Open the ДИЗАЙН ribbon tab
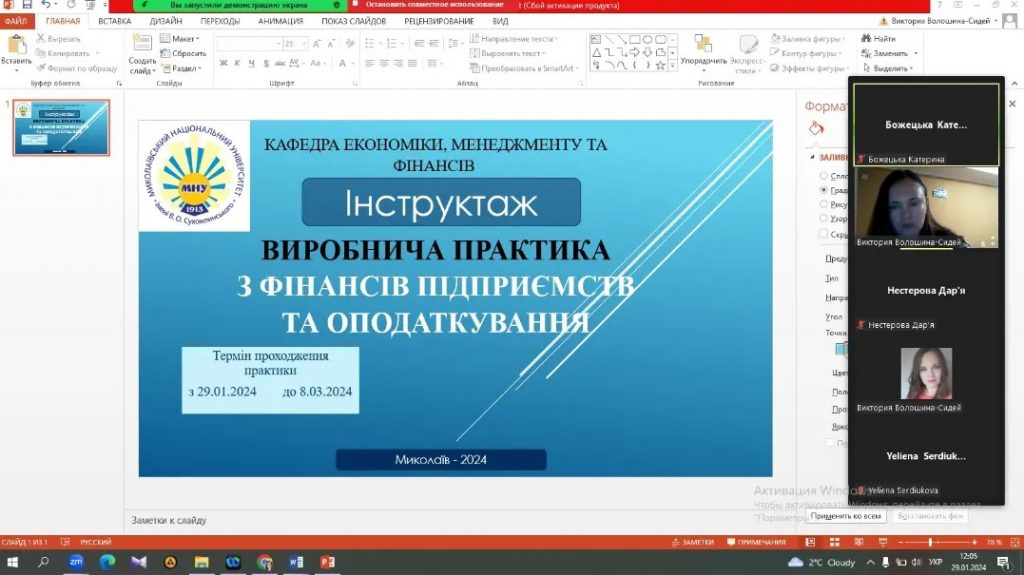This screenshot has width=1024, height=575. pos(165,20)
